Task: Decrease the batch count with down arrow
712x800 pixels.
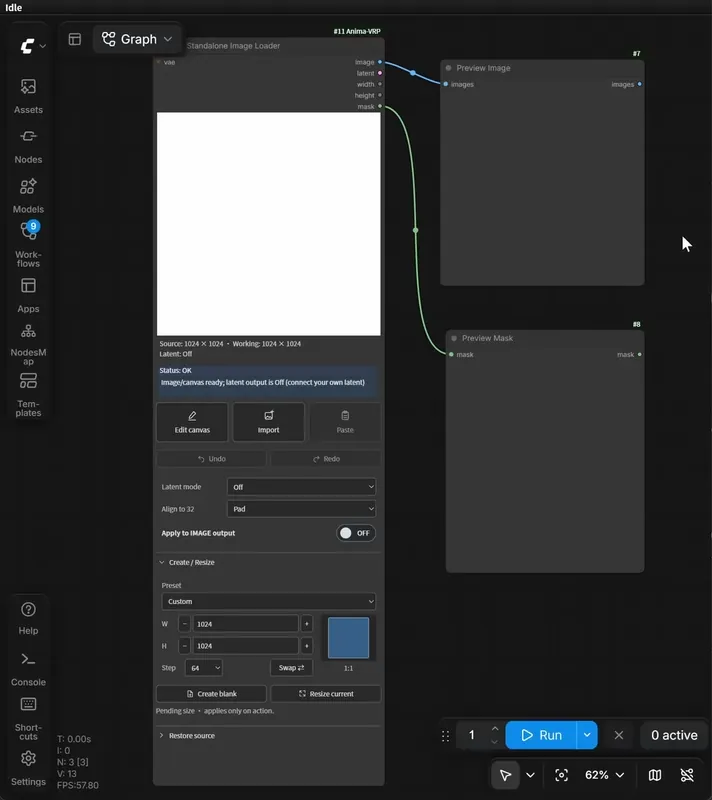Action: (x=494, y=742)
